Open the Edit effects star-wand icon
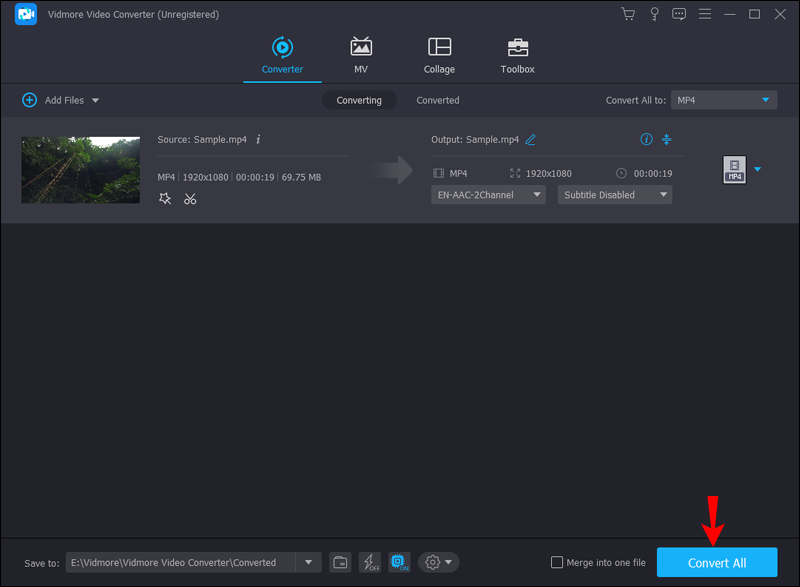This screenshot has height=587, width=800. pos(165,198)
